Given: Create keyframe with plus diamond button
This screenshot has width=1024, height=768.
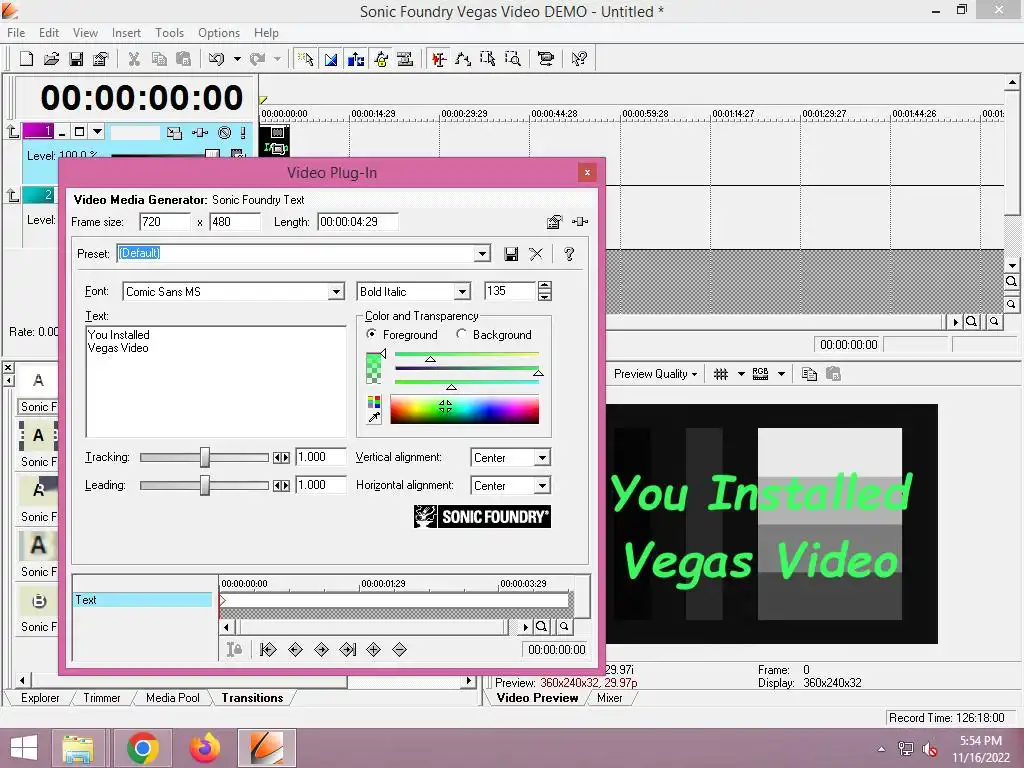Looking at the screenshot, I should coord(374,649).
